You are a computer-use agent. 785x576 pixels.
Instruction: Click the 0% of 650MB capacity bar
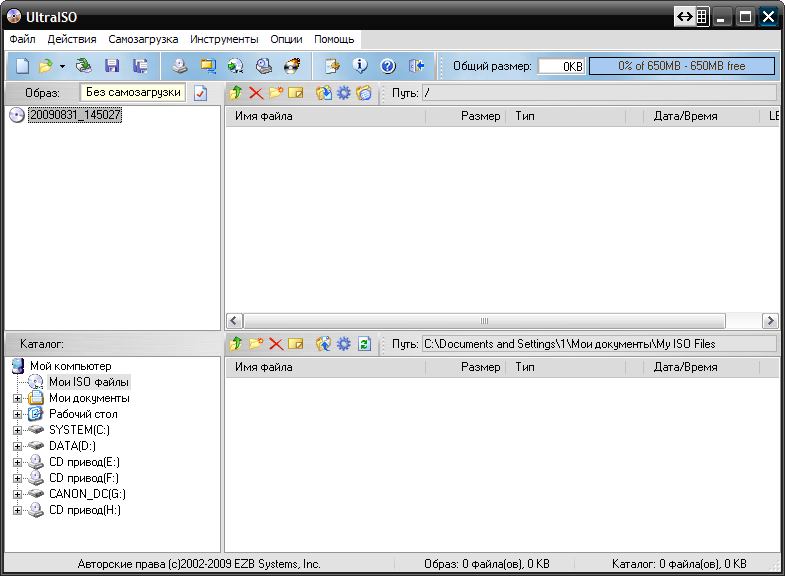(682, 66)
